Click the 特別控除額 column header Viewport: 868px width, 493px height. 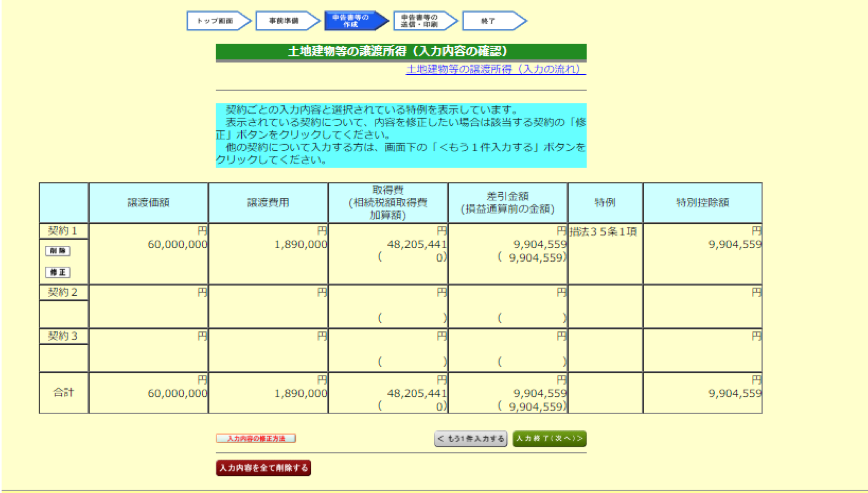pos(701,202)
